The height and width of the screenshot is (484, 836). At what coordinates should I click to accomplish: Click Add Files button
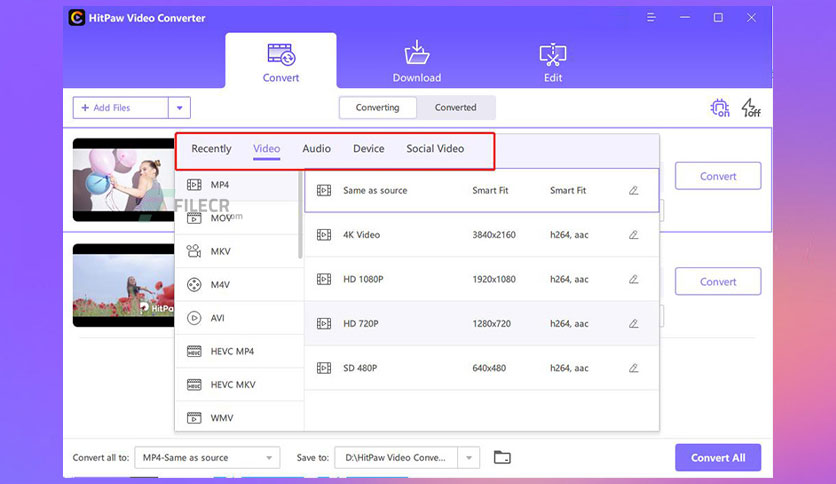pos(120,108)
